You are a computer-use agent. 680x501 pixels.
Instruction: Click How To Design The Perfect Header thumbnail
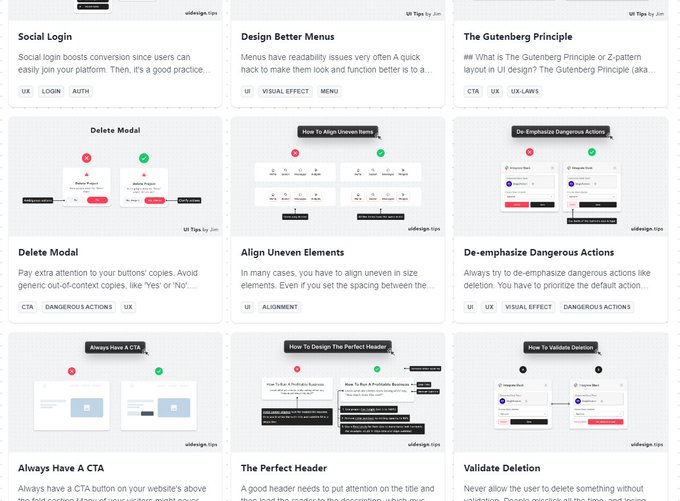(x=338, y=392)
